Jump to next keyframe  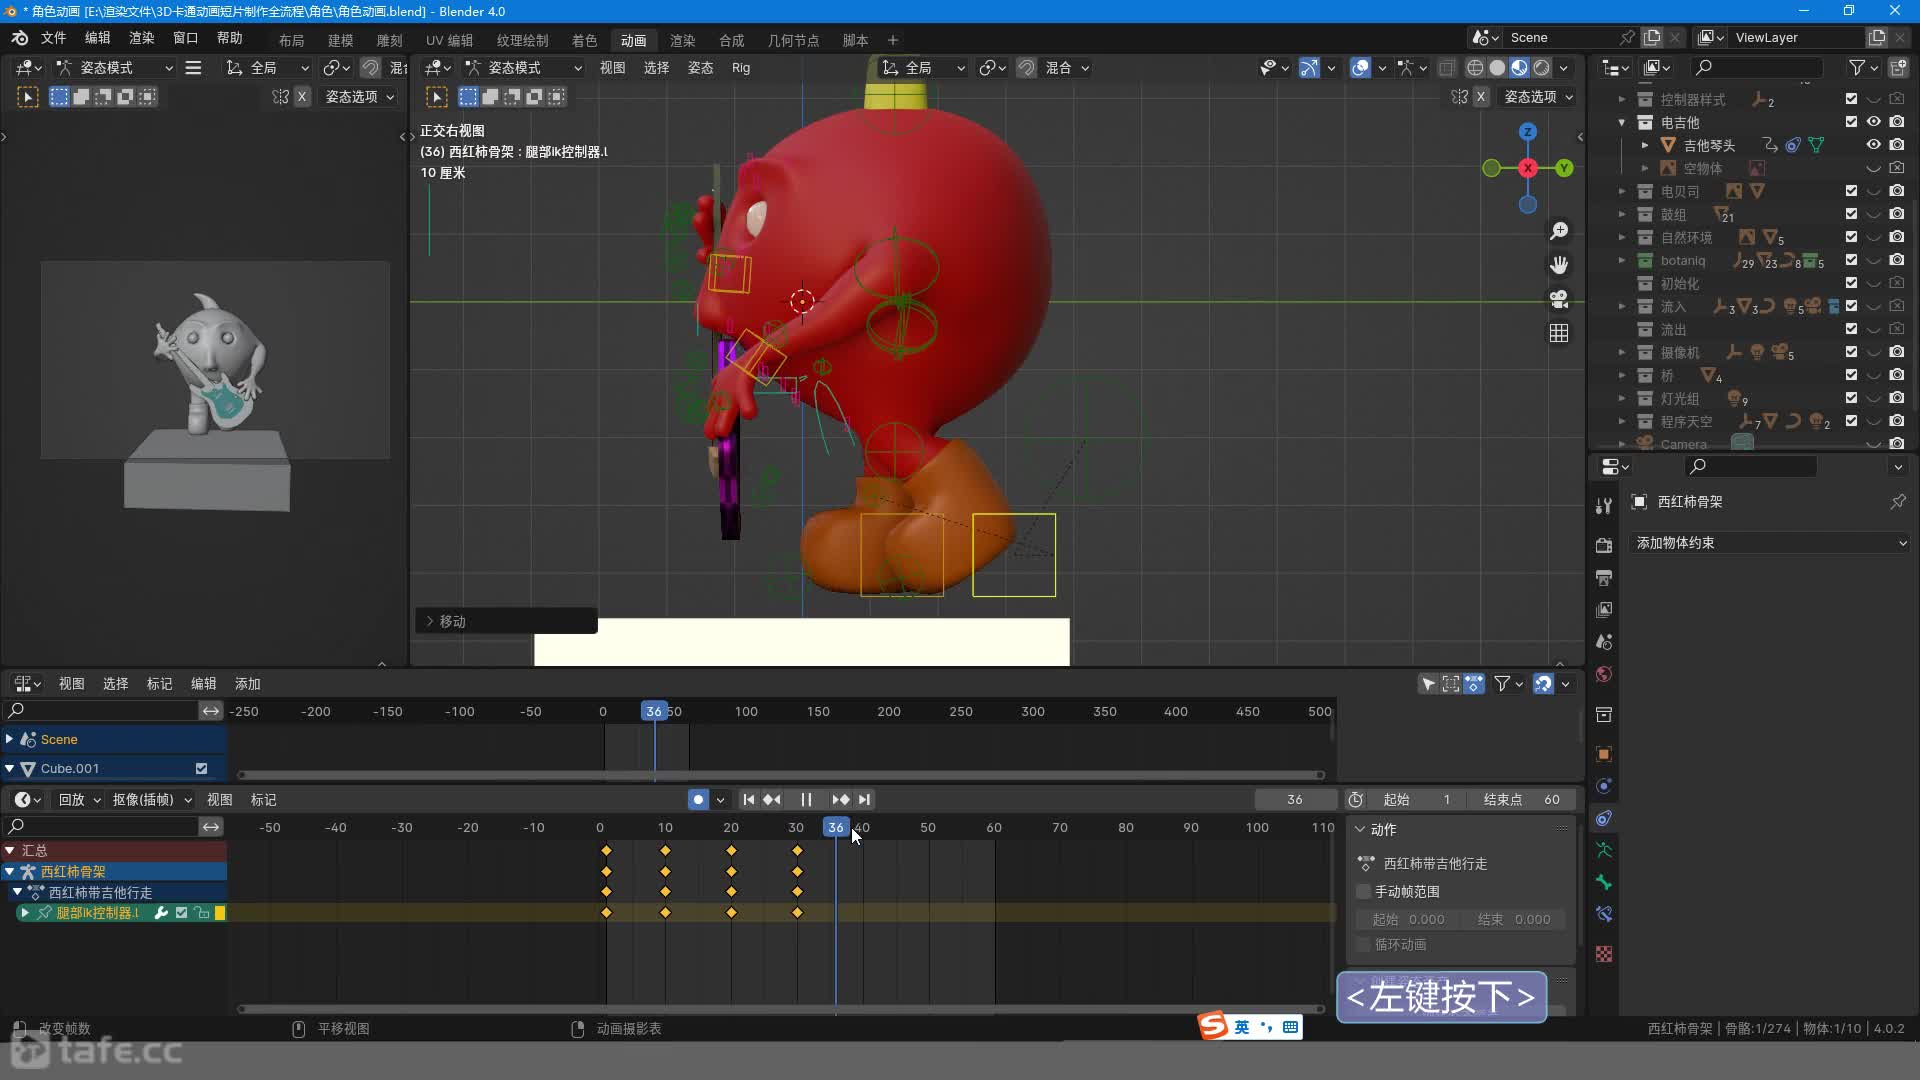coord(840,800)
